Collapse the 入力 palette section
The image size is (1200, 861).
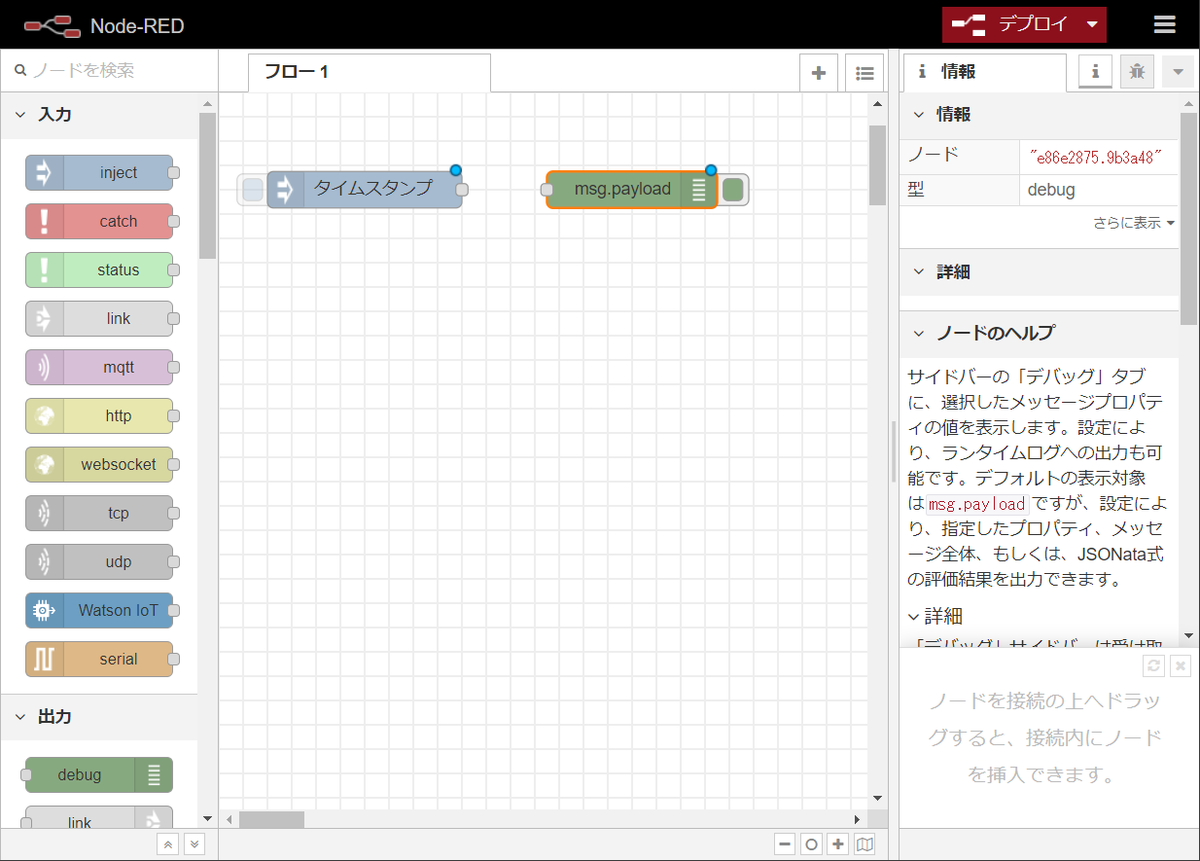[20, 114]
